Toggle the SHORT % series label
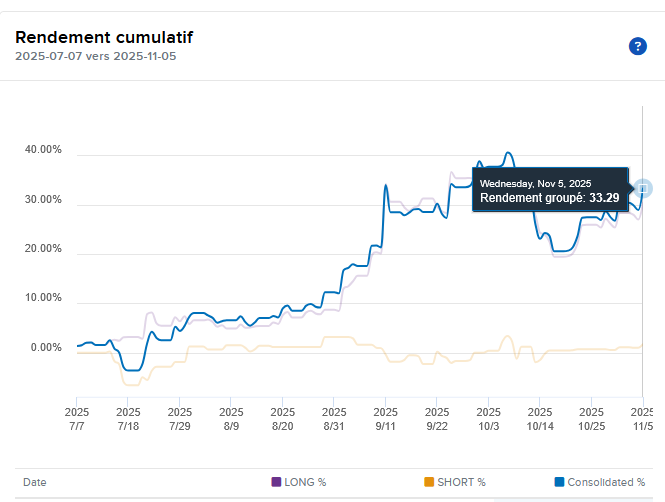 pos(461,482)
